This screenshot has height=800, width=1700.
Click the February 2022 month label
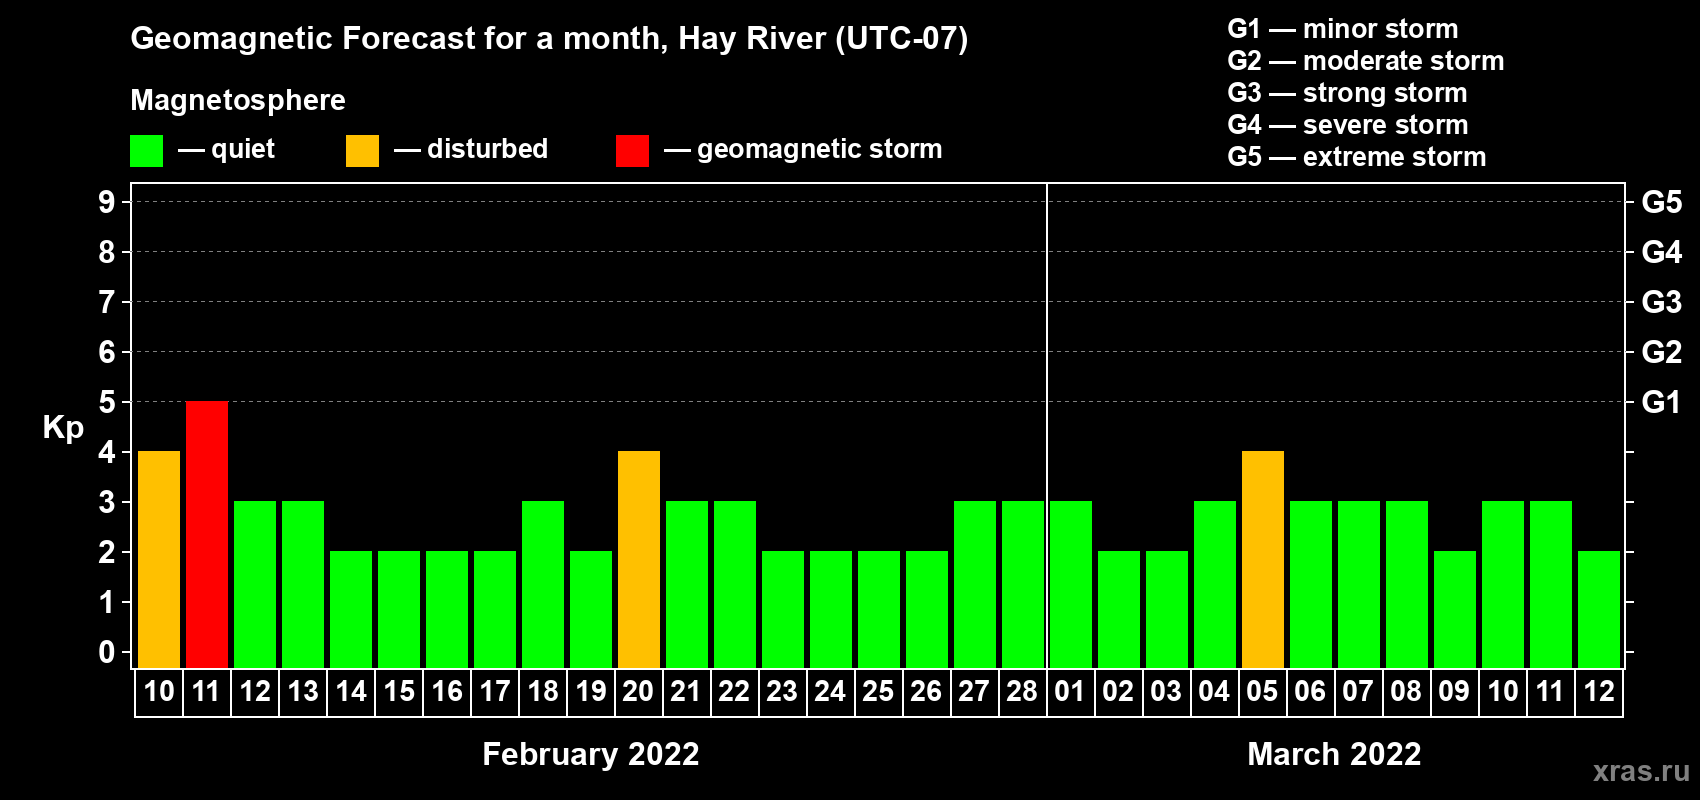click(591, 754)
